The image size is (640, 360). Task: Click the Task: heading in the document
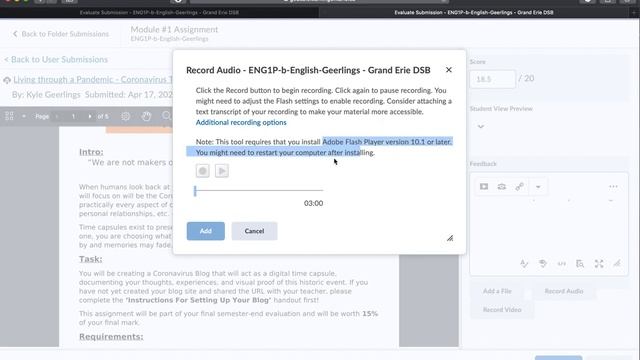(x=91, y=259)
